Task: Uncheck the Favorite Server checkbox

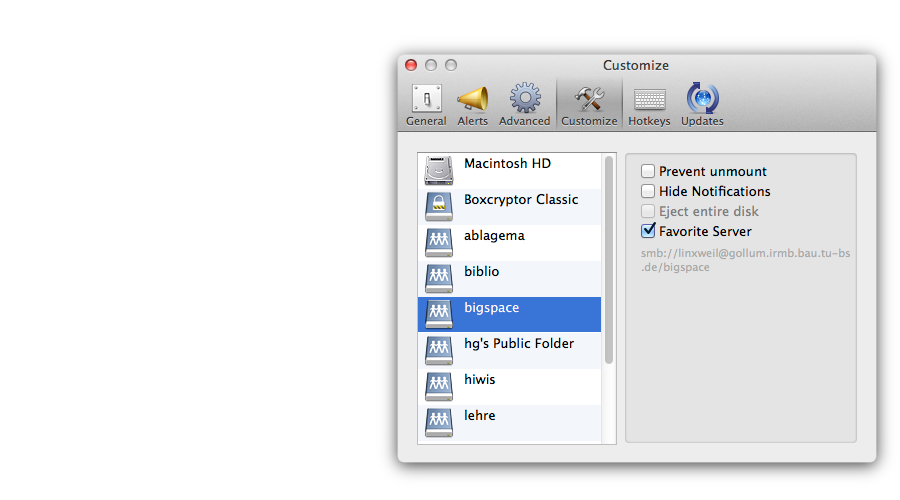Action: (649, 232)
